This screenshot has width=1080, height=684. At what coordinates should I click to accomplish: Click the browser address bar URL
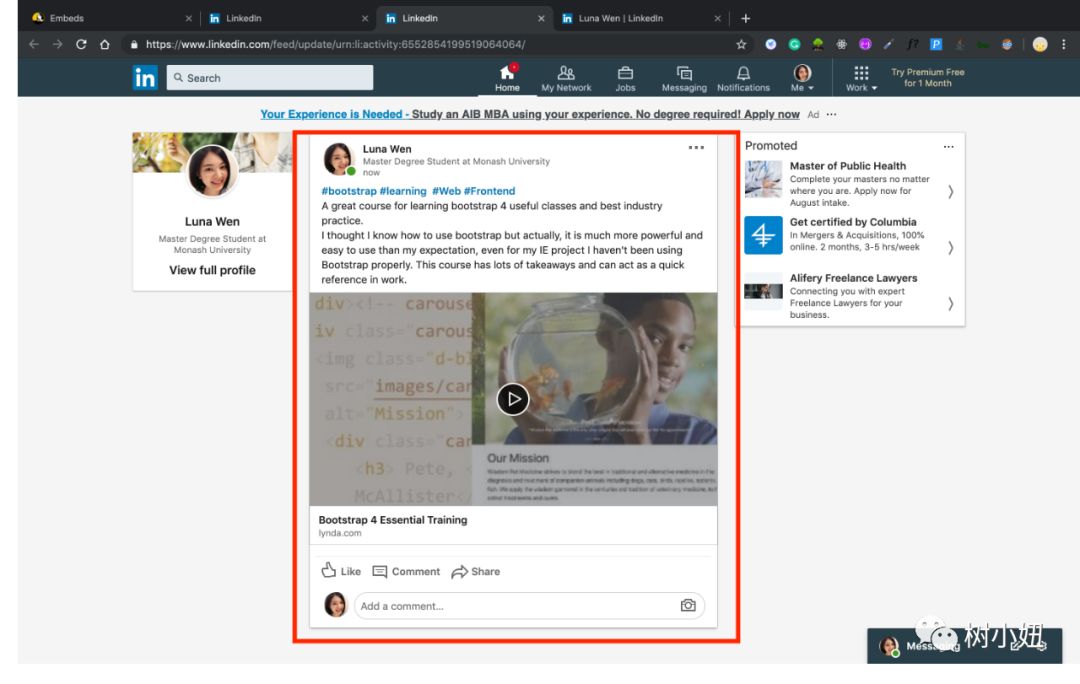point(335,44)
